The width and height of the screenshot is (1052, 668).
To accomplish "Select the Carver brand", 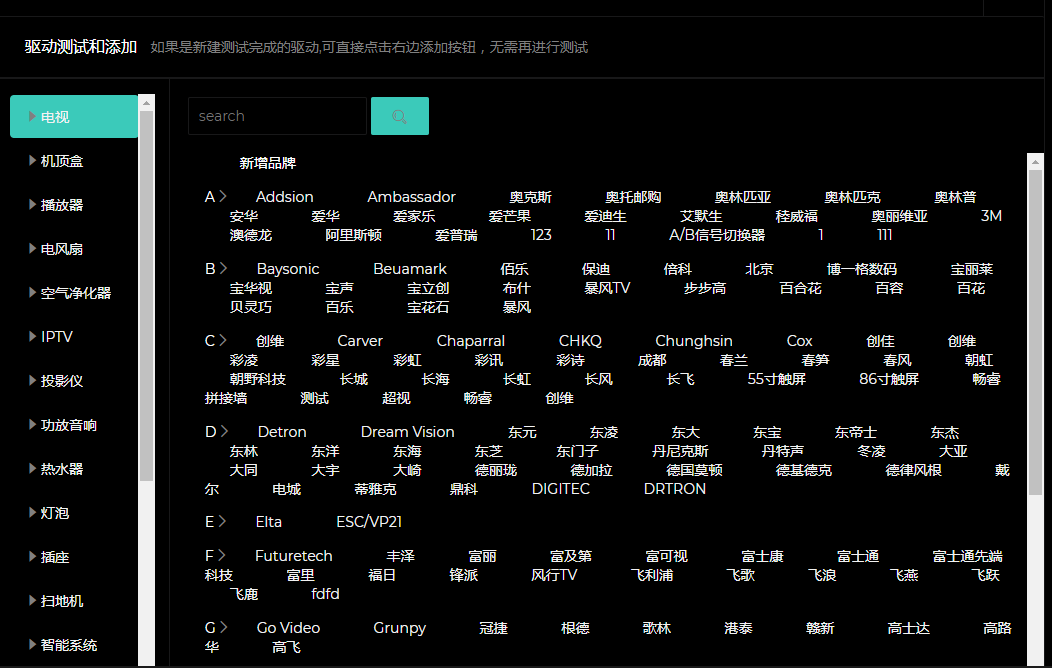I will [360, 341].
